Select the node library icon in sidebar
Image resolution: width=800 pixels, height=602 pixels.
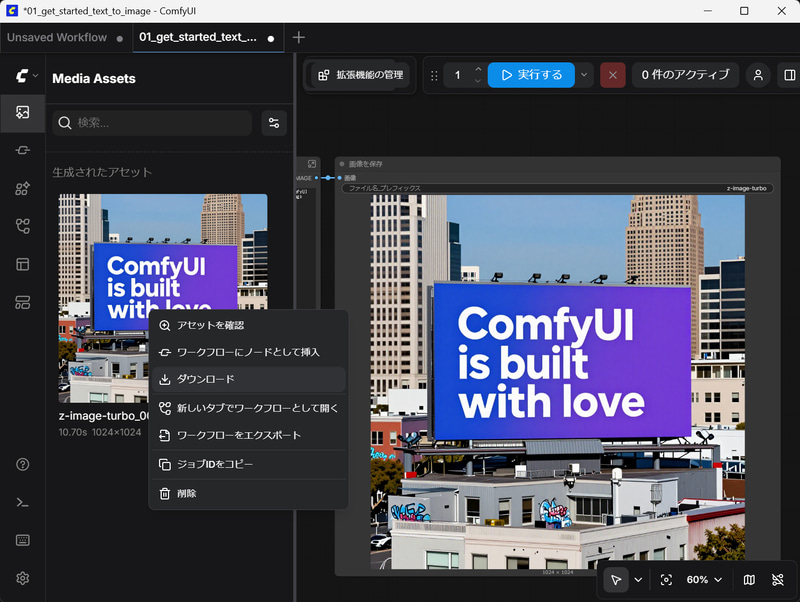(22, 188)
